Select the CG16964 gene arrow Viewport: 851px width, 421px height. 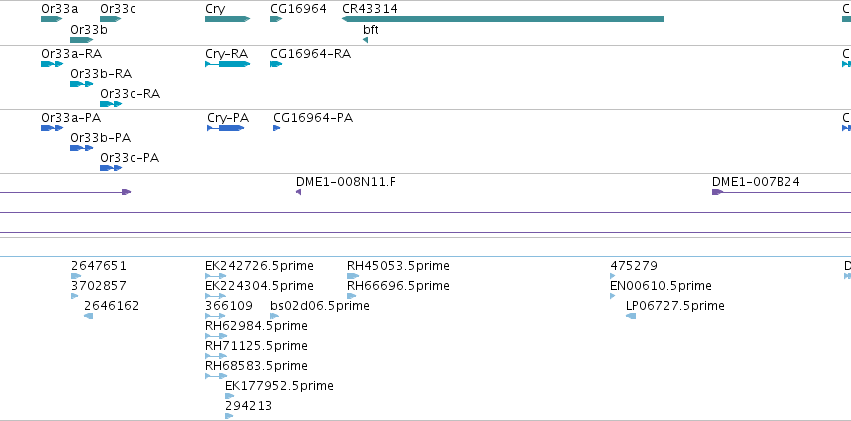(x=276, y=19)
